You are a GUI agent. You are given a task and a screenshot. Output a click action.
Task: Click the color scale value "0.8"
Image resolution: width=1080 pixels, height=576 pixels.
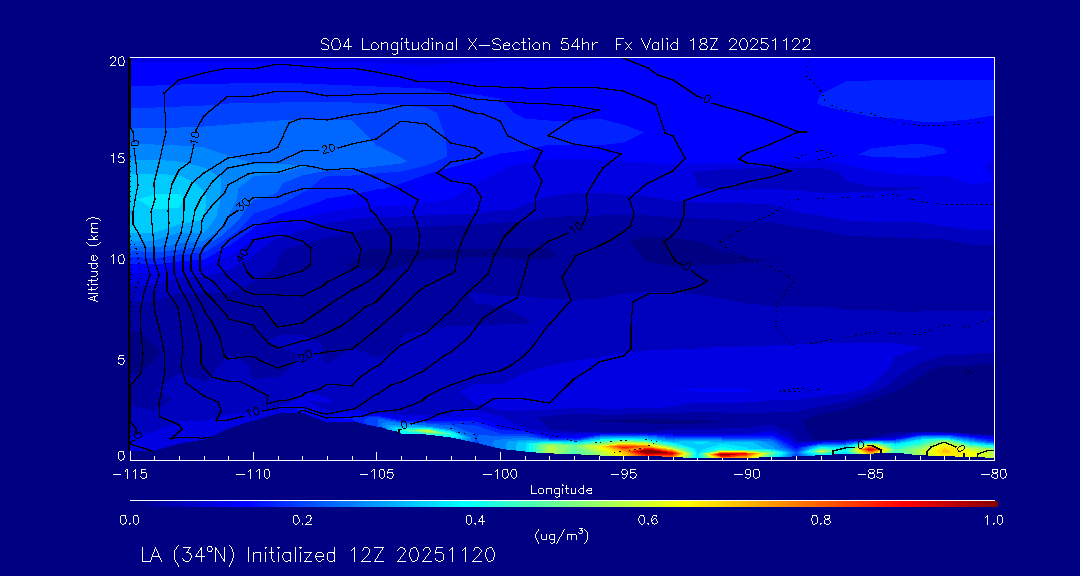coord(821,520)
